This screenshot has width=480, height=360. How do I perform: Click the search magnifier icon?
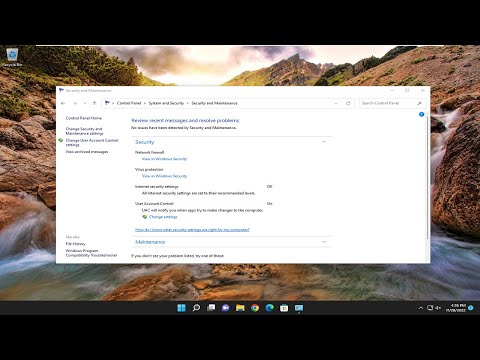pos(419,103)
